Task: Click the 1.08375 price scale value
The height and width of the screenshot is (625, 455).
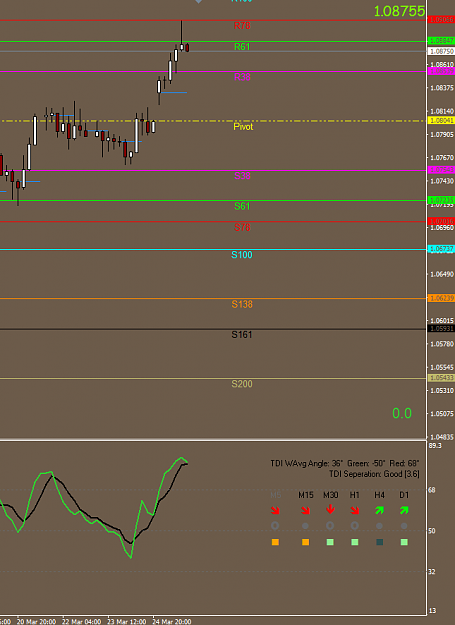Action: [442, 88]
